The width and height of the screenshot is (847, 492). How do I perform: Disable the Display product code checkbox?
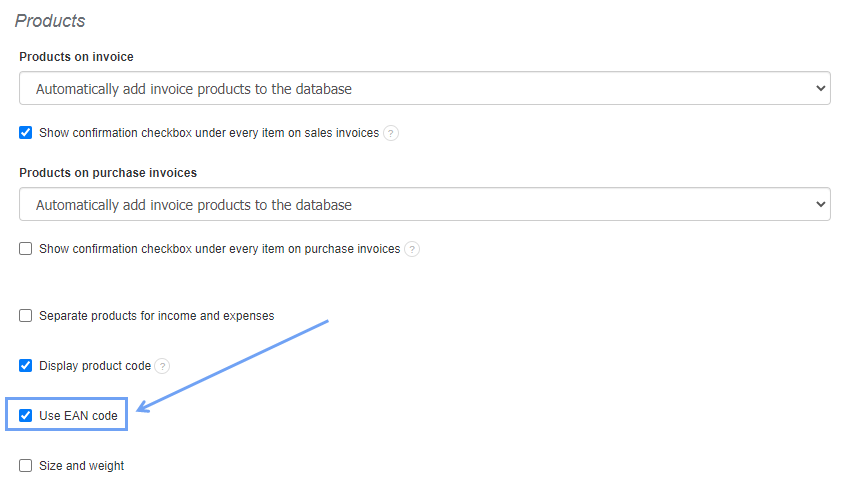tap(26, 366)
